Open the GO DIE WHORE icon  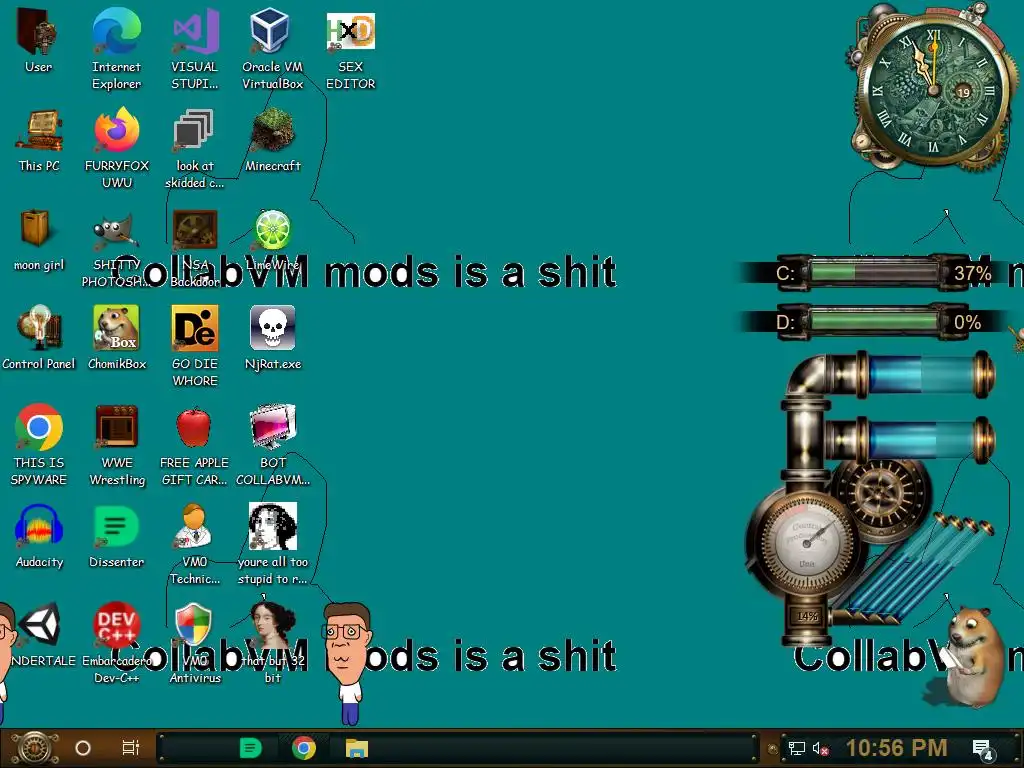click(x=195, y=328)
